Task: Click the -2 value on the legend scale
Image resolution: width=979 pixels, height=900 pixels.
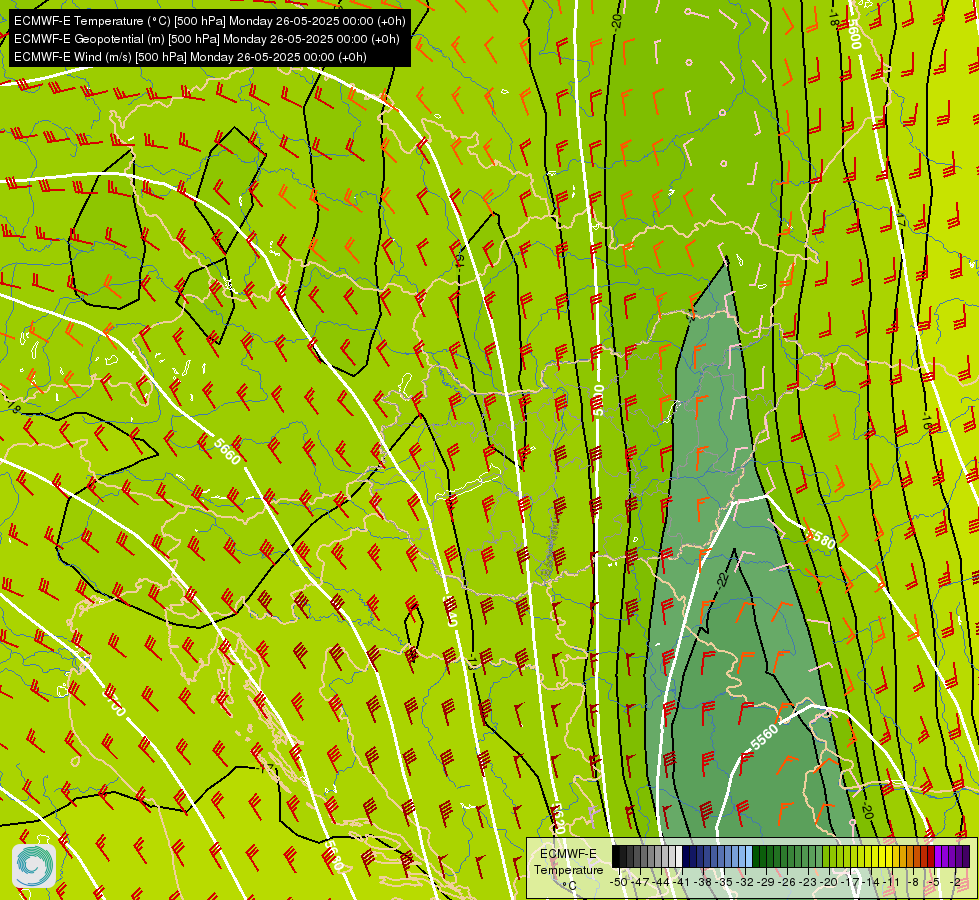Action: [956, 882]
